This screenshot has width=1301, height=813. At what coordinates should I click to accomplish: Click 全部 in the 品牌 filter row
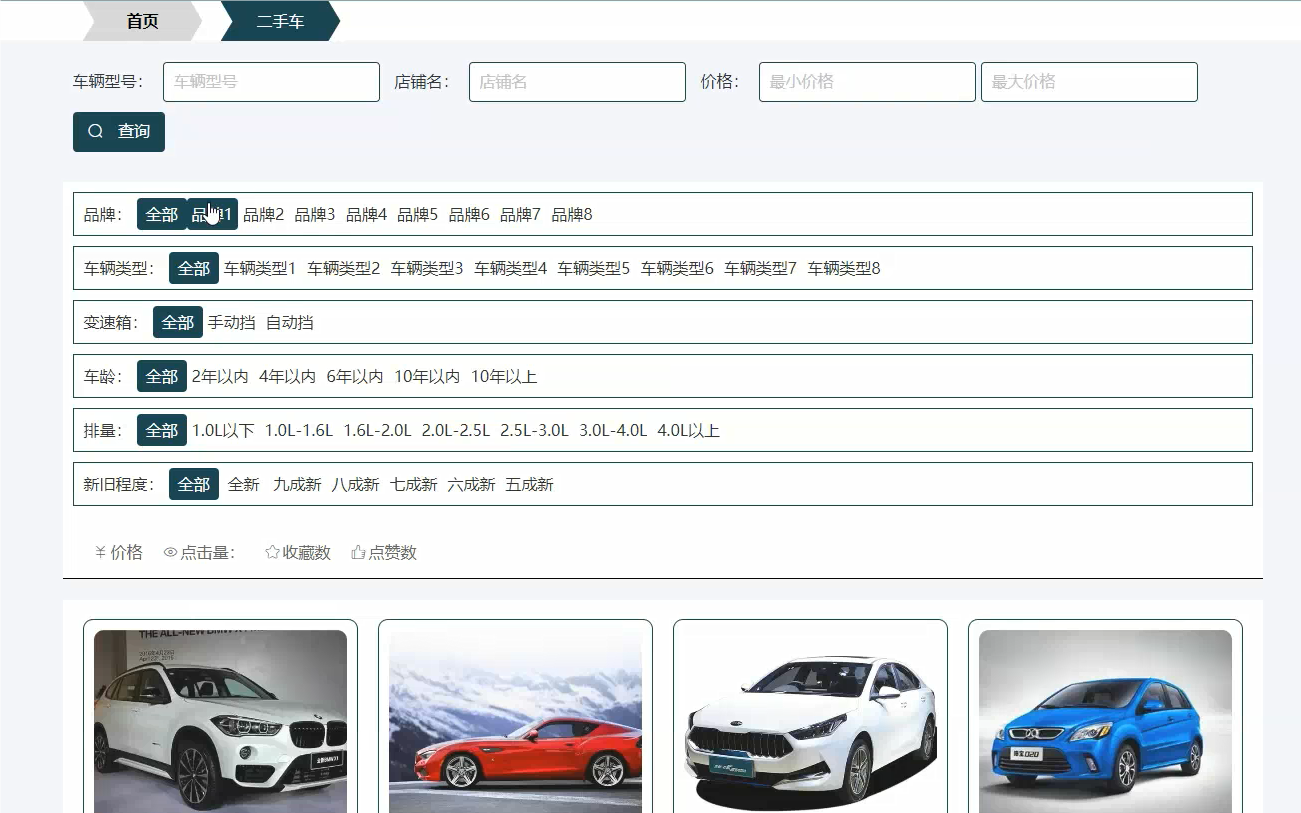[161, 214]
